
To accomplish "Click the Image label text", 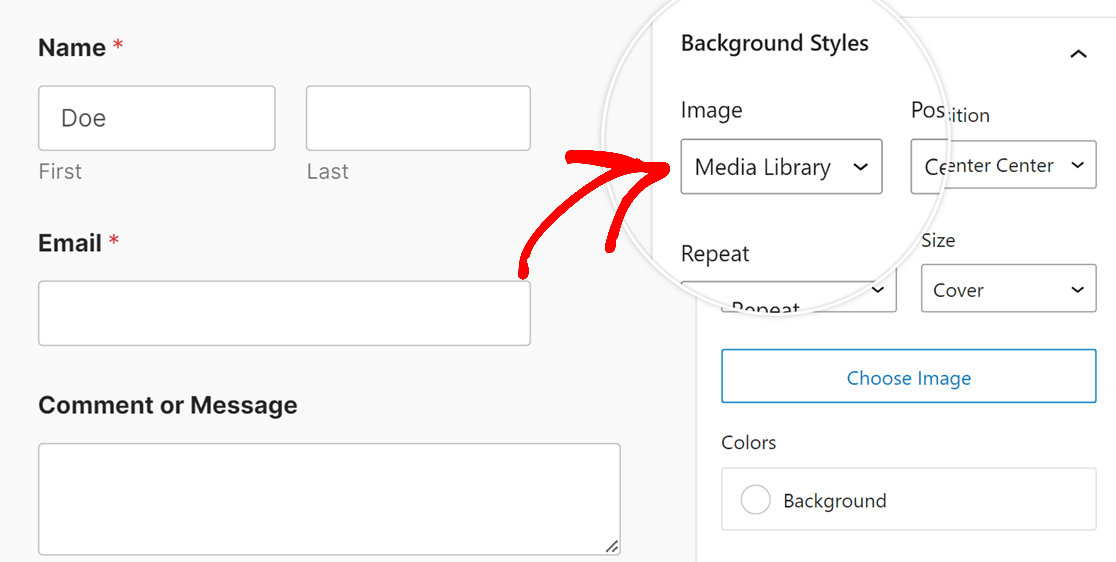I will (711, 110).
